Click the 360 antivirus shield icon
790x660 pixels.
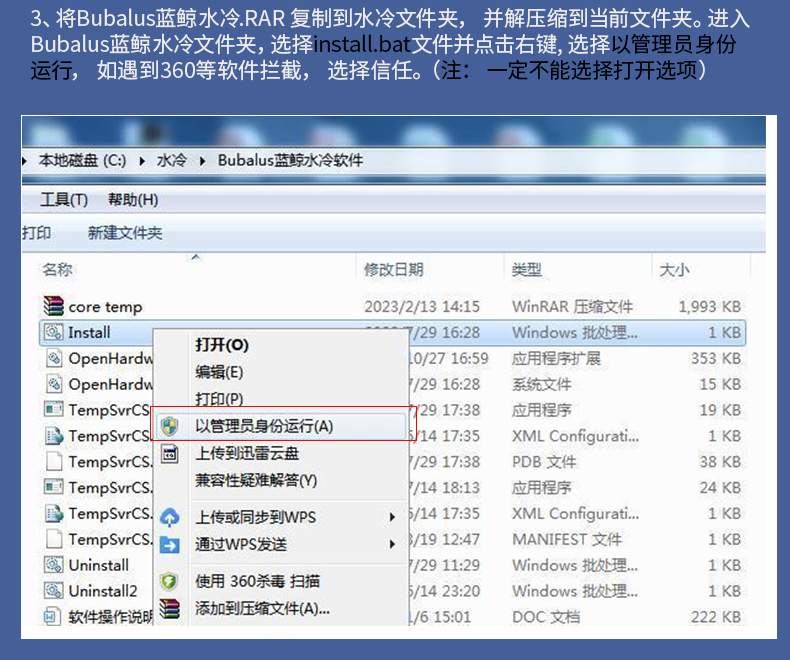(x=169, y=581)
